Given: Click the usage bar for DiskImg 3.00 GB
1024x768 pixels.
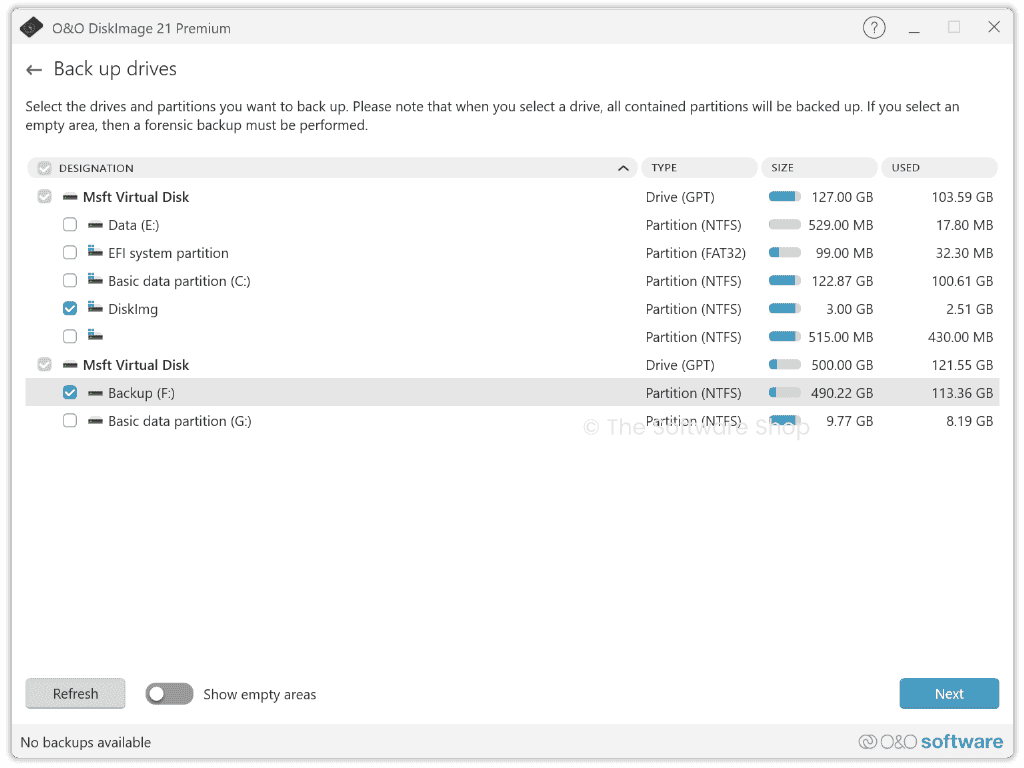Looking at the screenshot, I should point(784,309).
